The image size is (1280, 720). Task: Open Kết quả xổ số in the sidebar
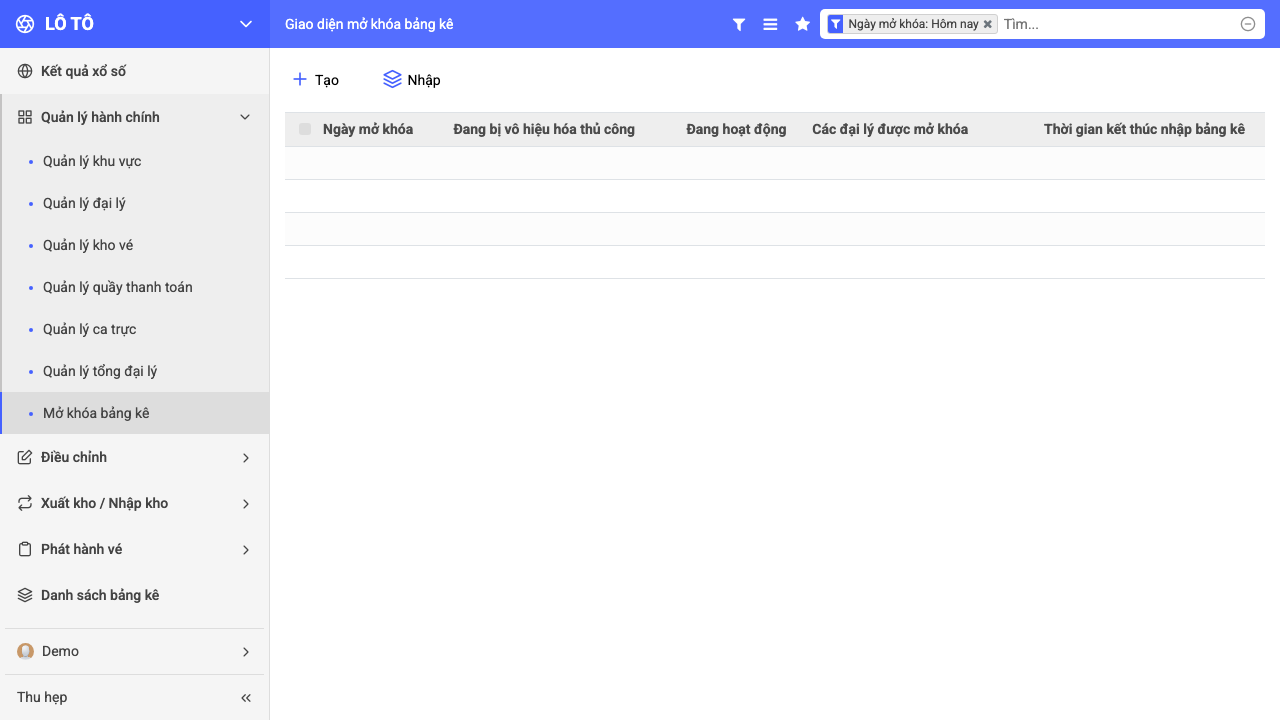point(135,71)
